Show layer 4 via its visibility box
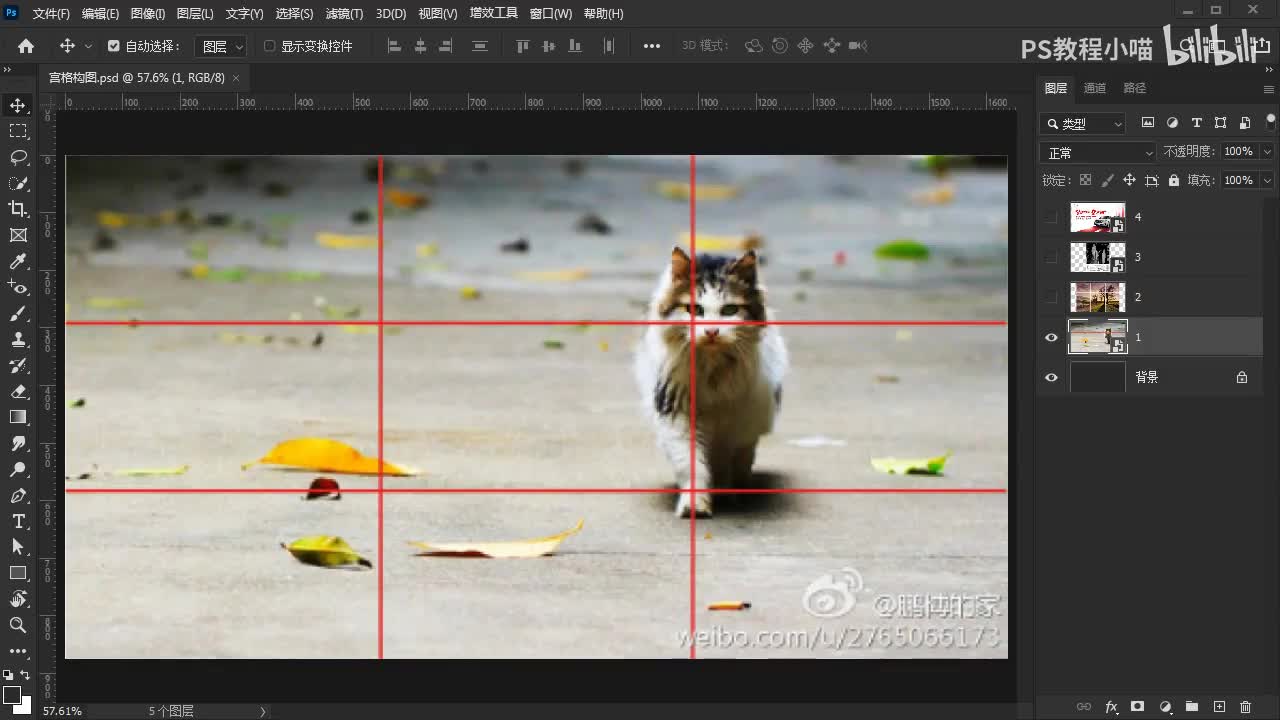This screenshot has width=1280, height=720. 1051,217
